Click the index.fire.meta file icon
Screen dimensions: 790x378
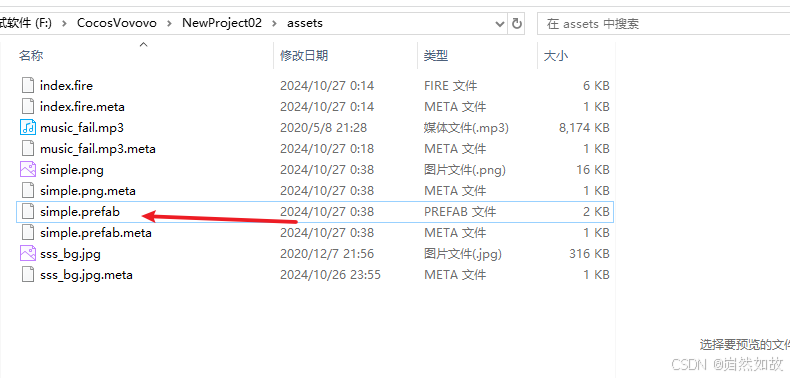tap(28, 107)
